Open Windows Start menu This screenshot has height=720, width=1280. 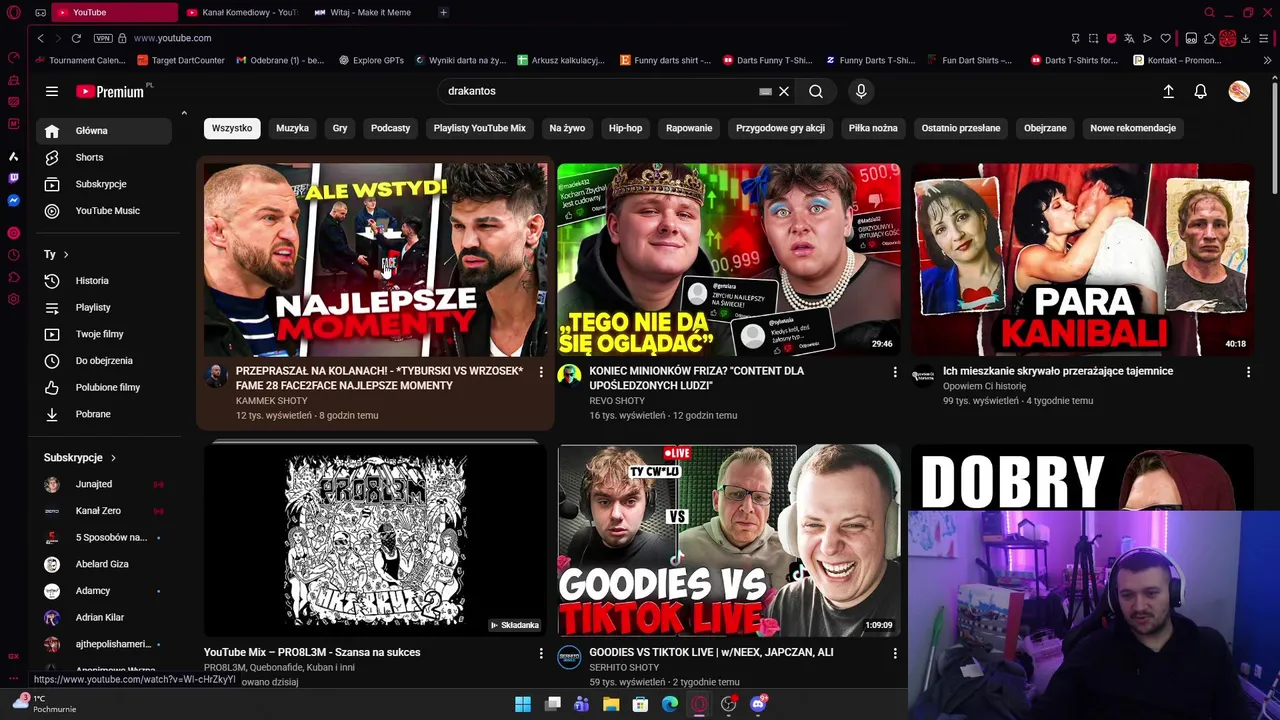coord(523,704)
